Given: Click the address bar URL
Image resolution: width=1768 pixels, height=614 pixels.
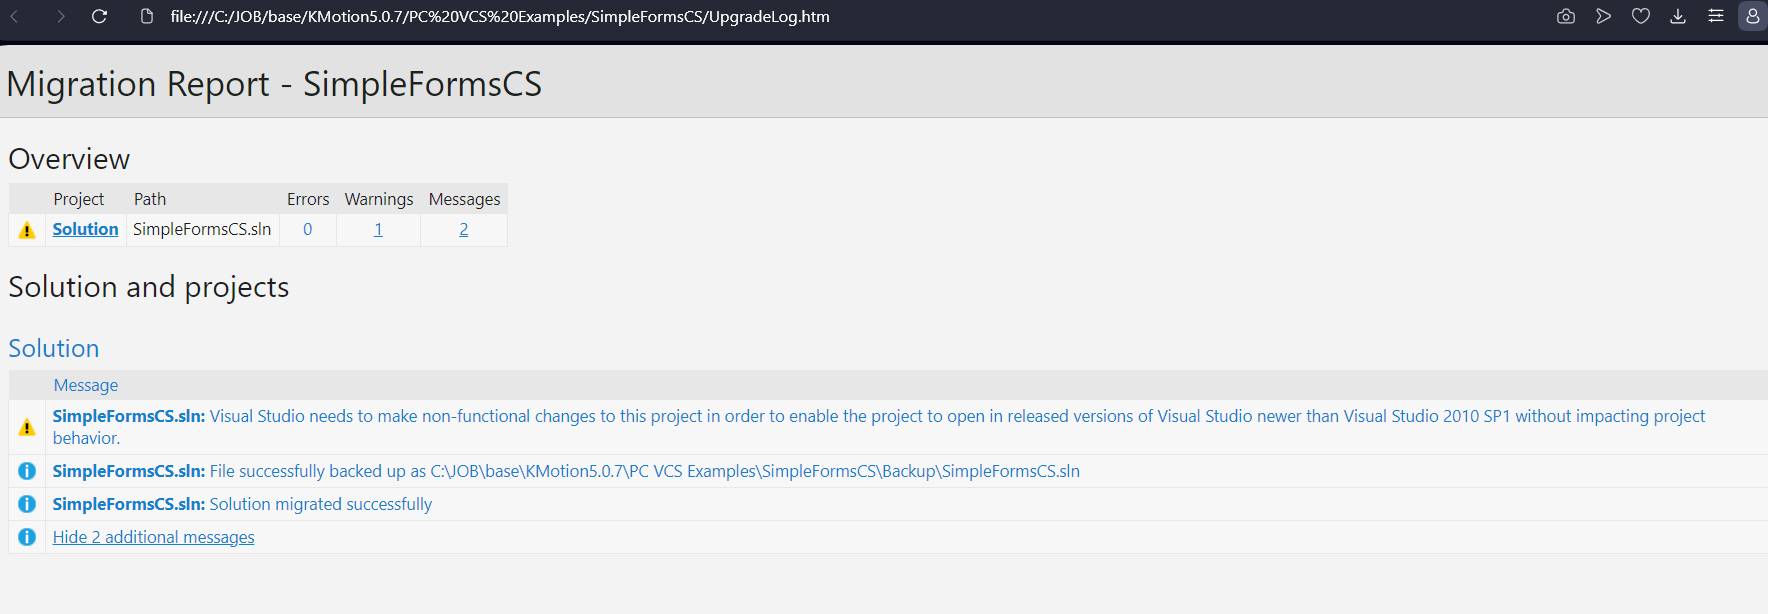Looking at the screenshot, I should click(x=500, y=16).
